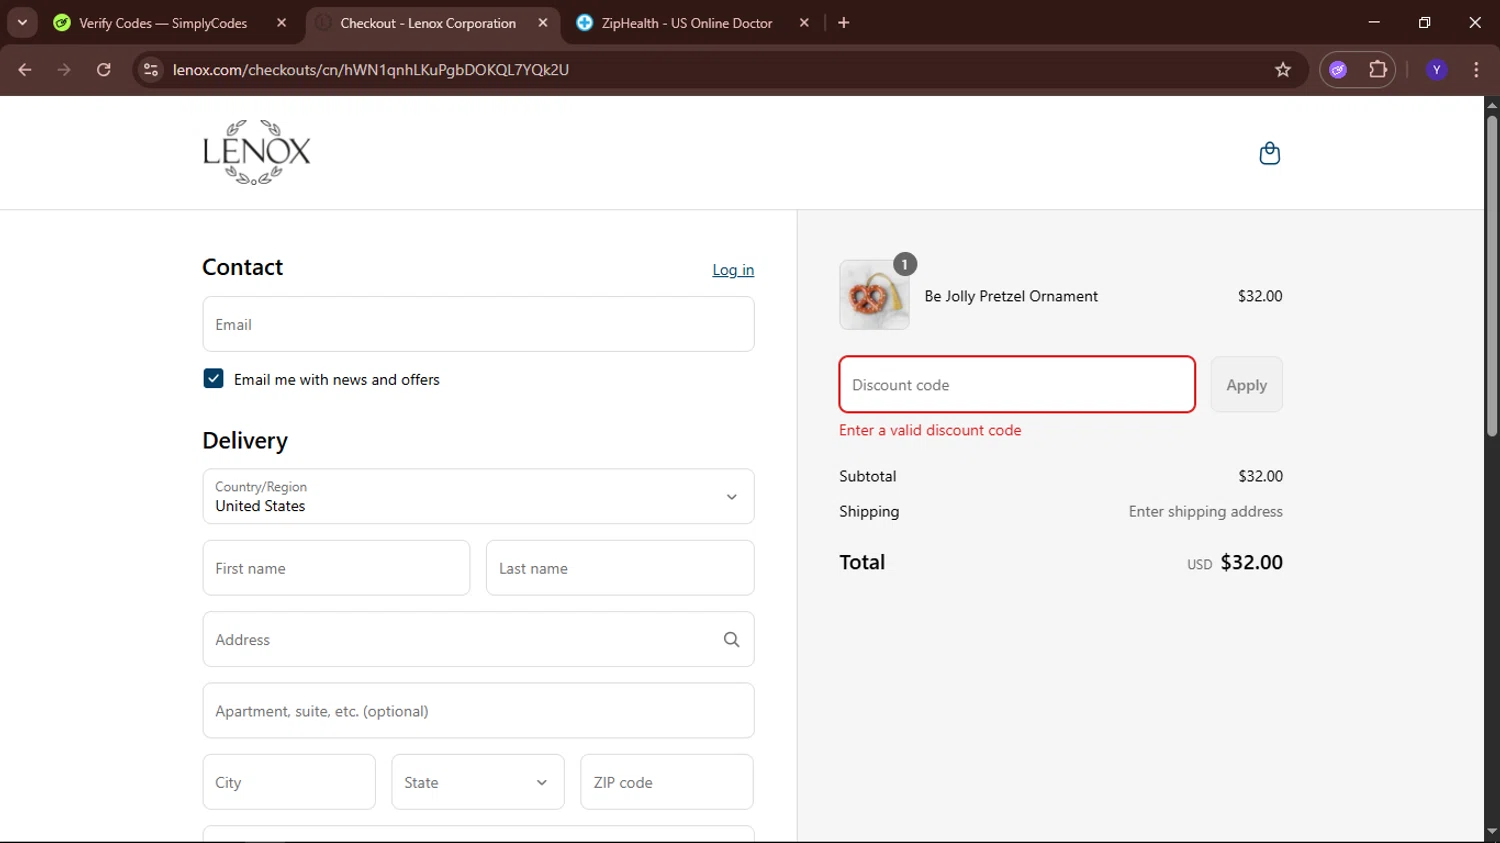
Task: Focus the Address field
Action: 478,640
